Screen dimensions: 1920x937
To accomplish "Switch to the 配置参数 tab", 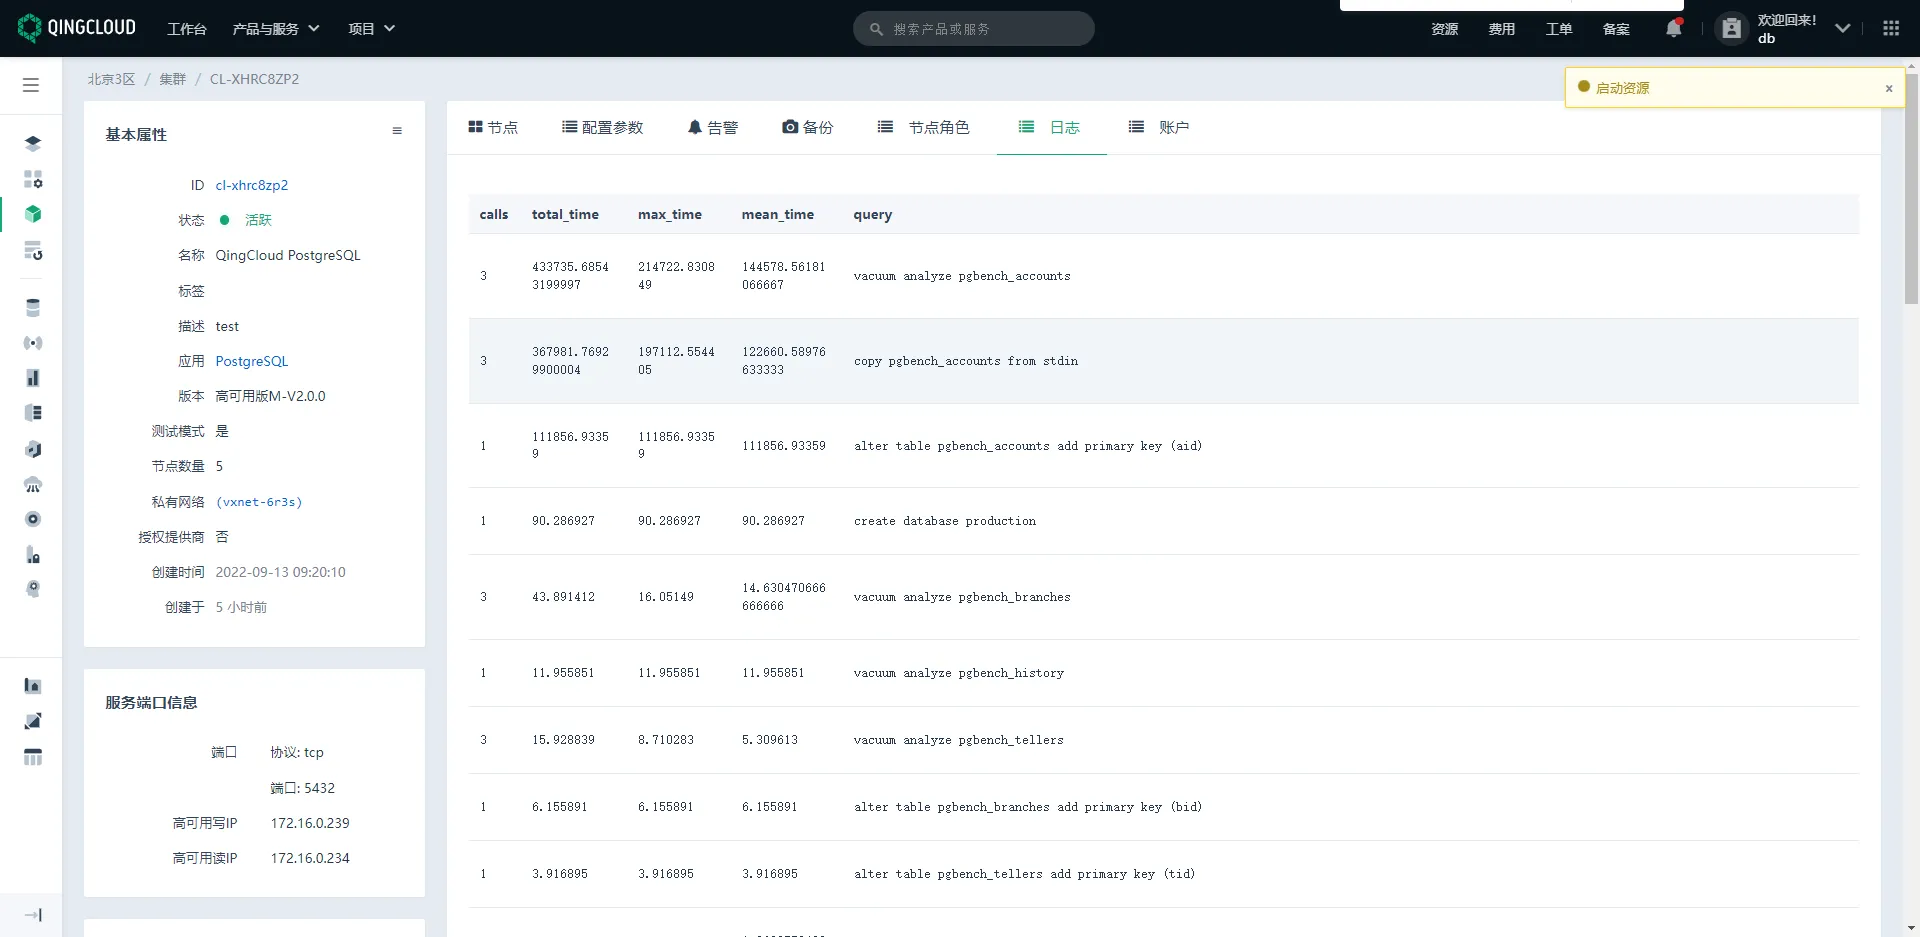I will [x=602, y=128].
